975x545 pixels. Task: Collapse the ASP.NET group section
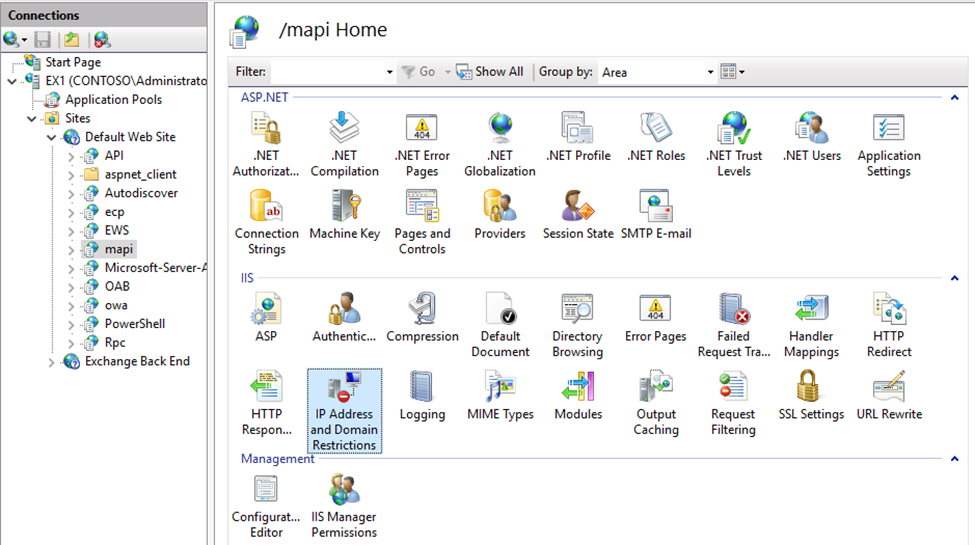[x=954, y=98]
